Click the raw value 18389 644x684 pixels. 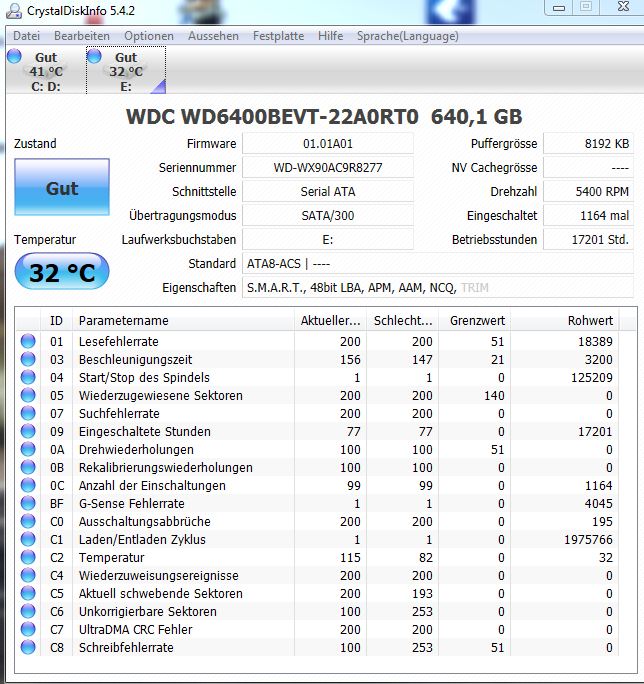click(x=595, y=341)
